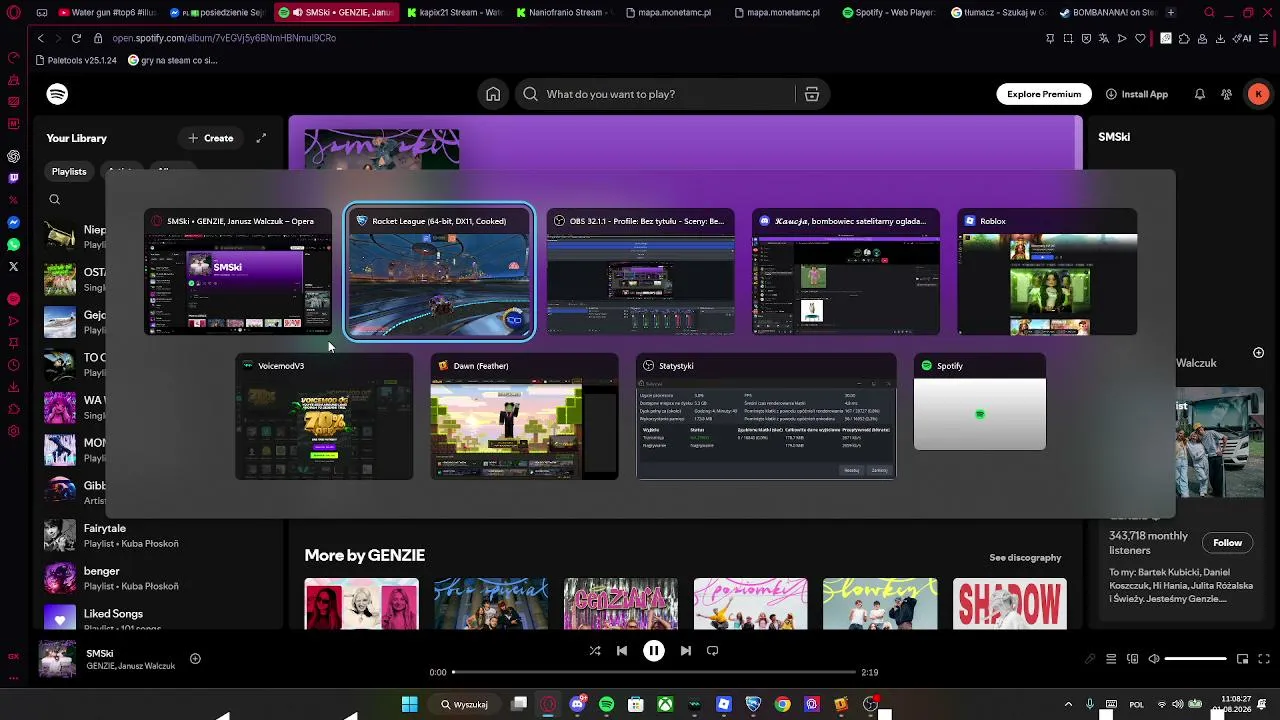This screenshot has height=720, width=1280.
Task: Click the Install App button
Action: point(1136,94)
